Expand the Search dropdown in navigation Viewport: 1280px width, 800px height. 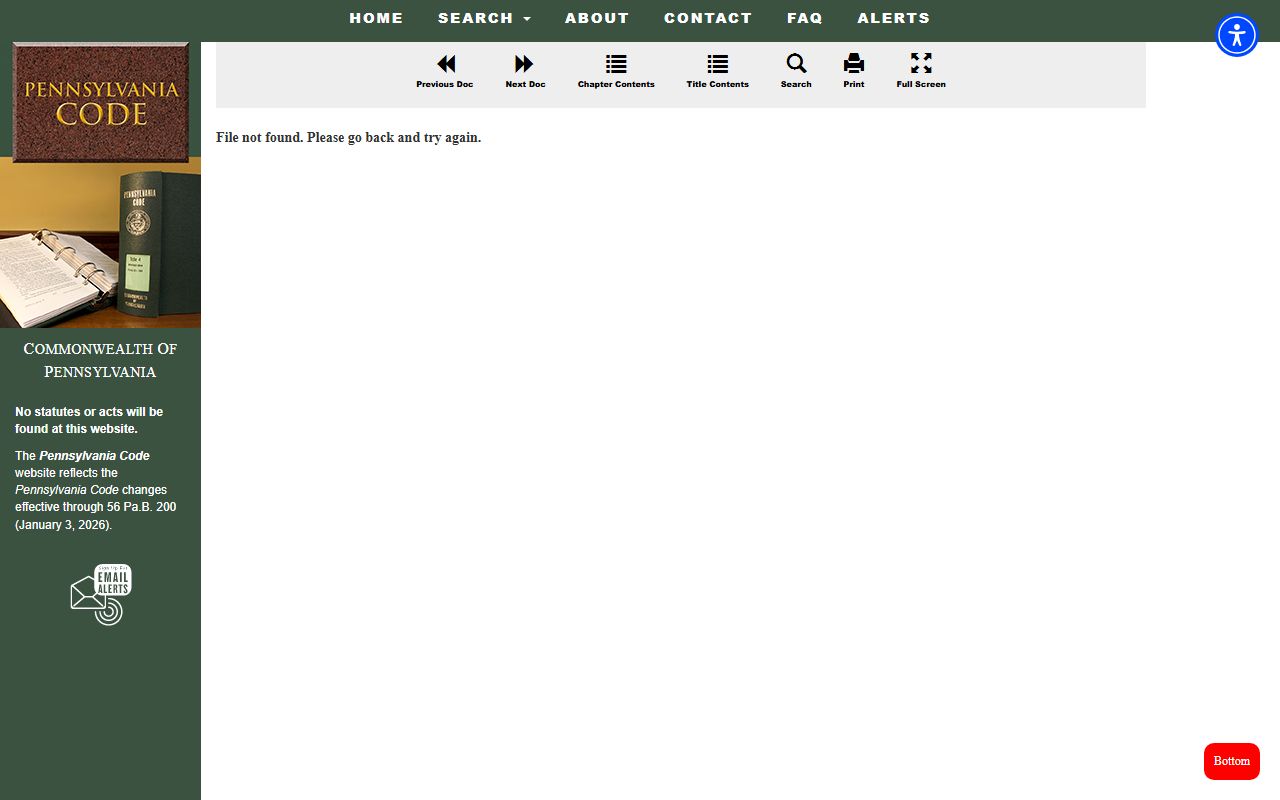point(484,18)
